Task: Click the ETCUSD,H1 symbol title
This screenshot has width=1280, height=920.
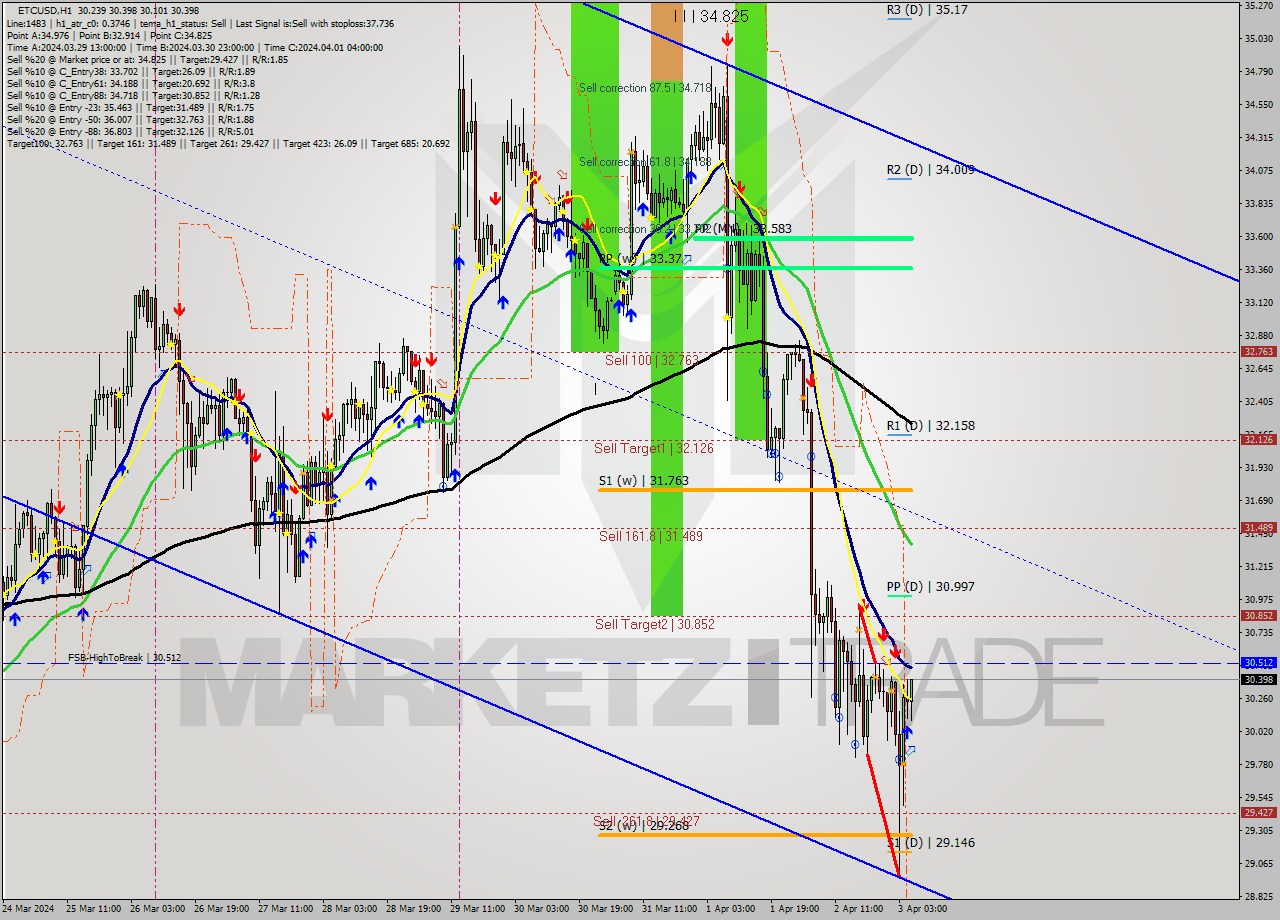Action: 44,9
